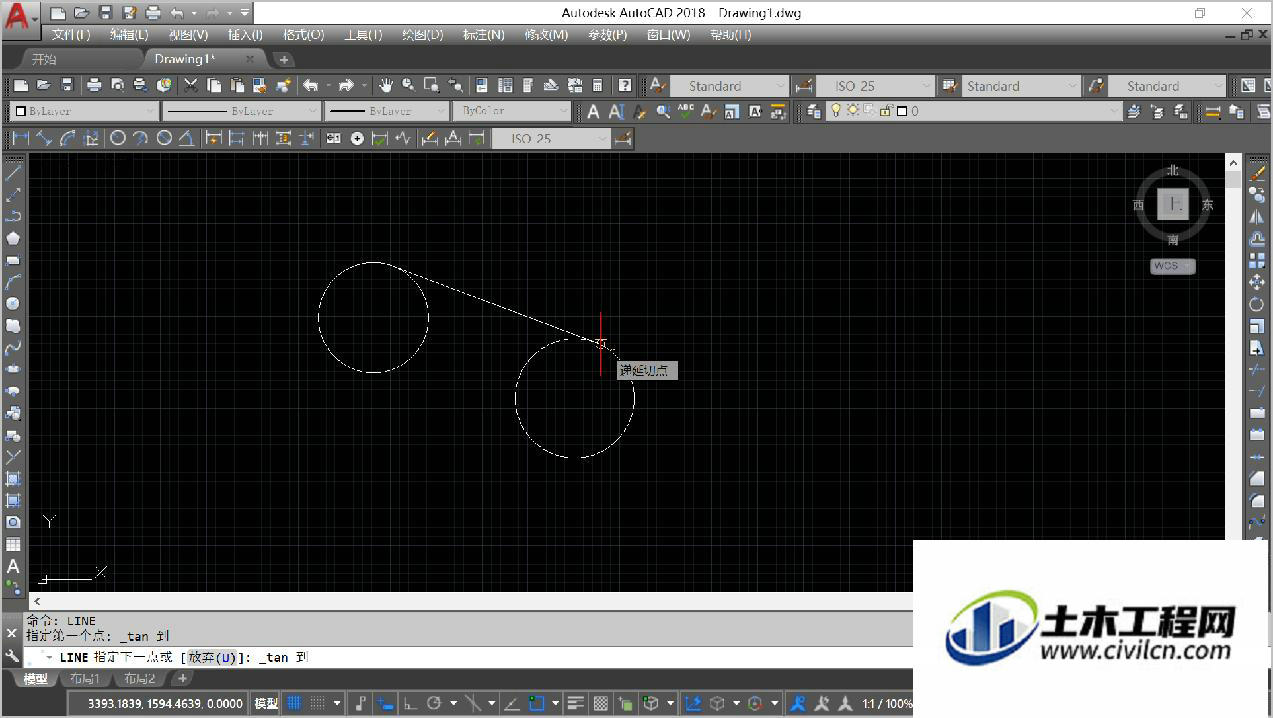Screen dimensions: 1273x718
Task: Click the ByLayer color box swatch
Action: click(x=19, y=111)
